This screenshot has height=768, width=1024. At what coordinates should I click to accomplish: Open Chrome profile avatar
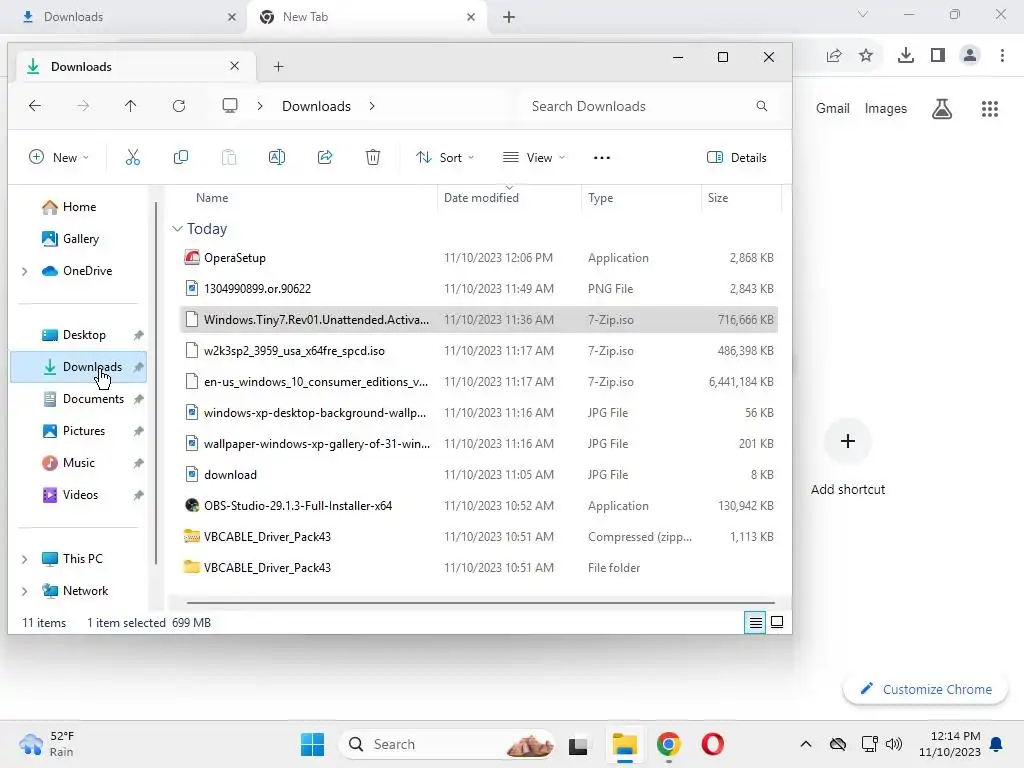[970, 56]
